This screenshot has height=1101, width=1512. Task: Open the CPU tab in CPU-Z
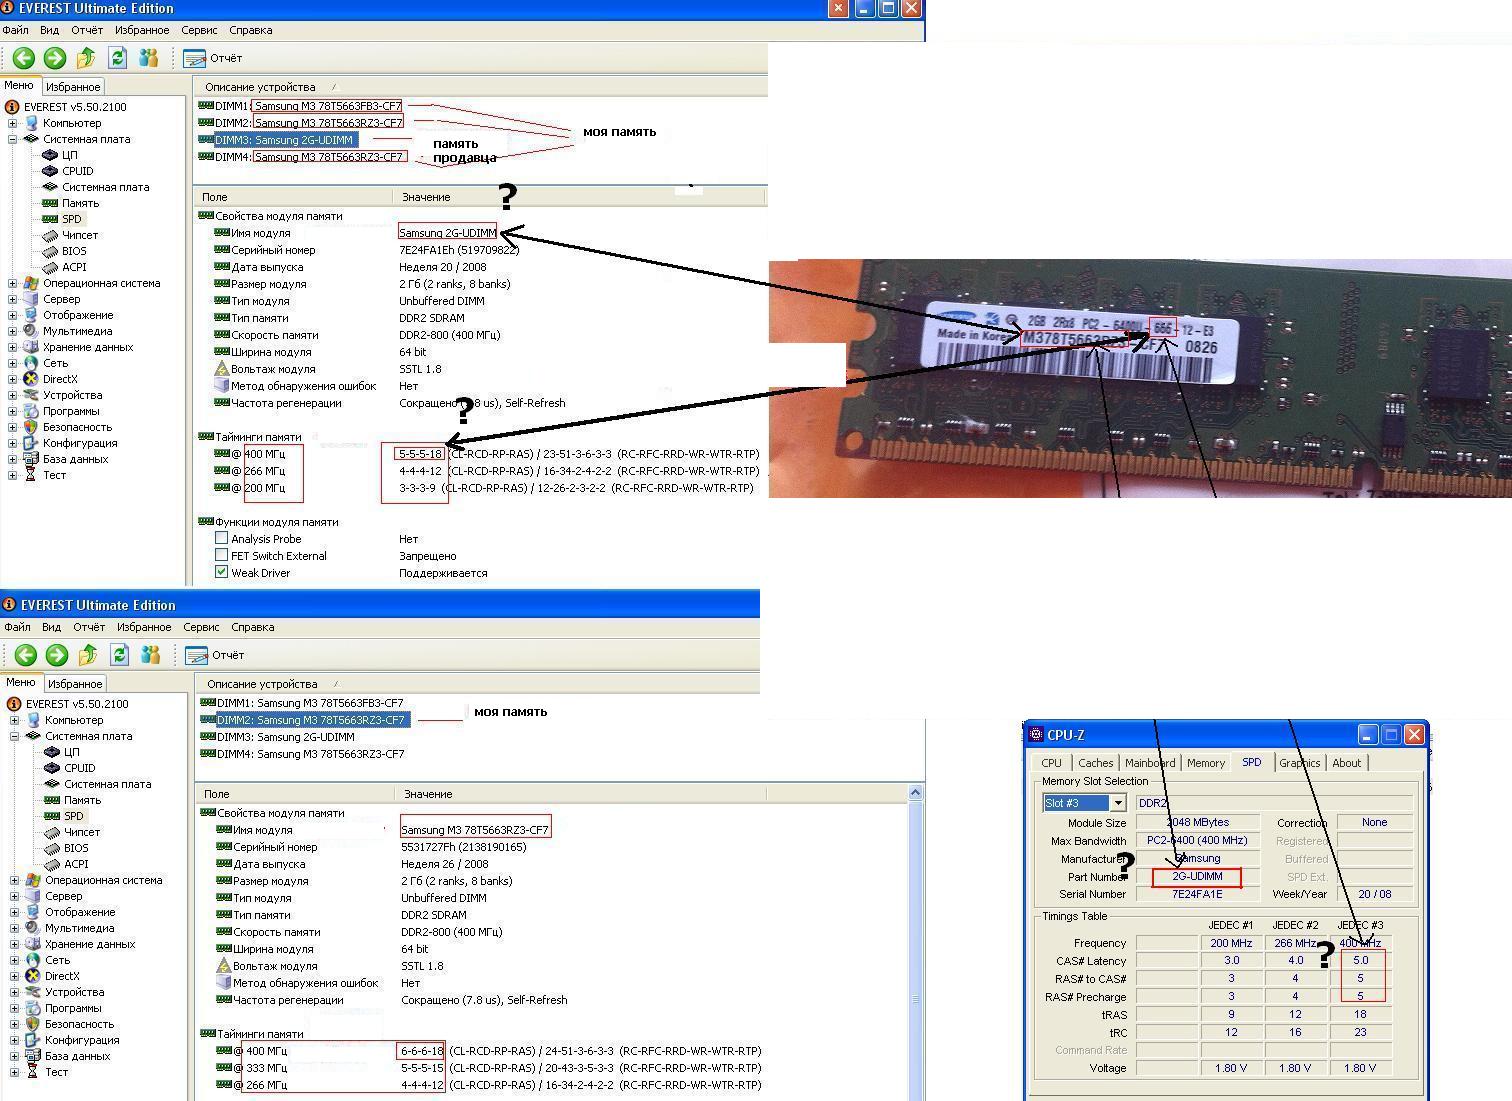coord(1051,763)
